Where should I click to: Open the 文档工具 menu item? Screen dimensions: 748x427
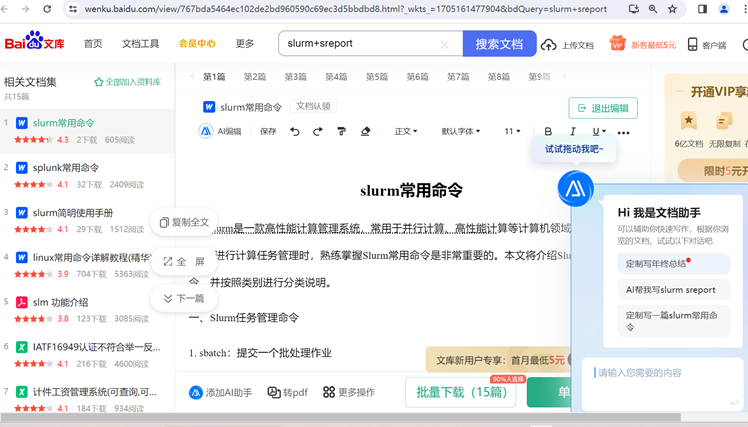pos(140,44)
